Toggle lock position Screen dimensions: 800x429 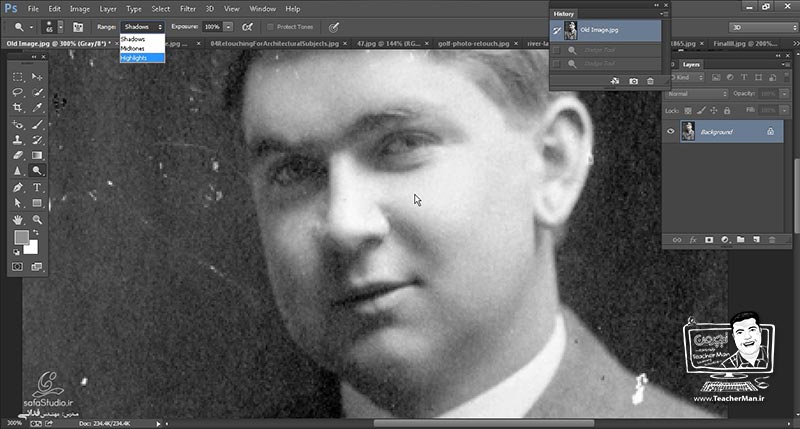point(714,110)
